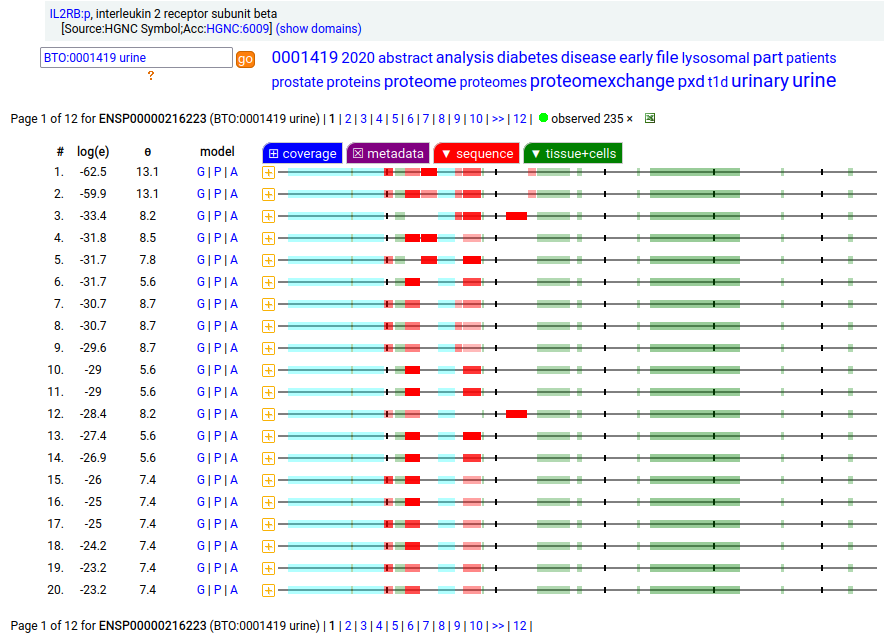Open the P model link in row 2
884x644 pixels.
218,194
